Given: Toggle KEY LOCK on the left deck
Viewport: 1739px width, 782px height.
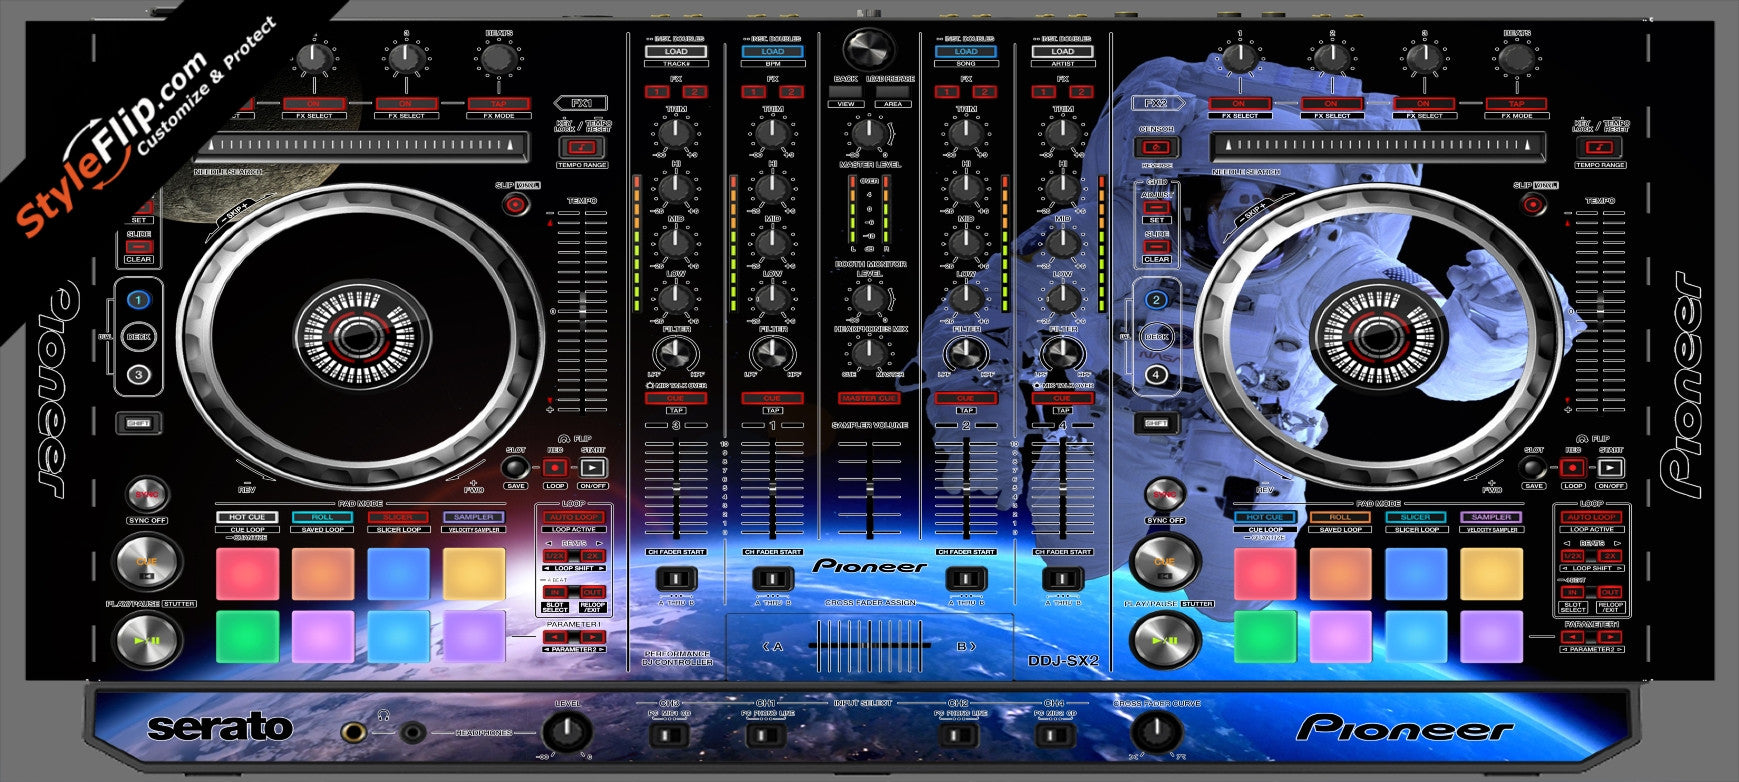Looking at the screenshot, I should point(582,148).
